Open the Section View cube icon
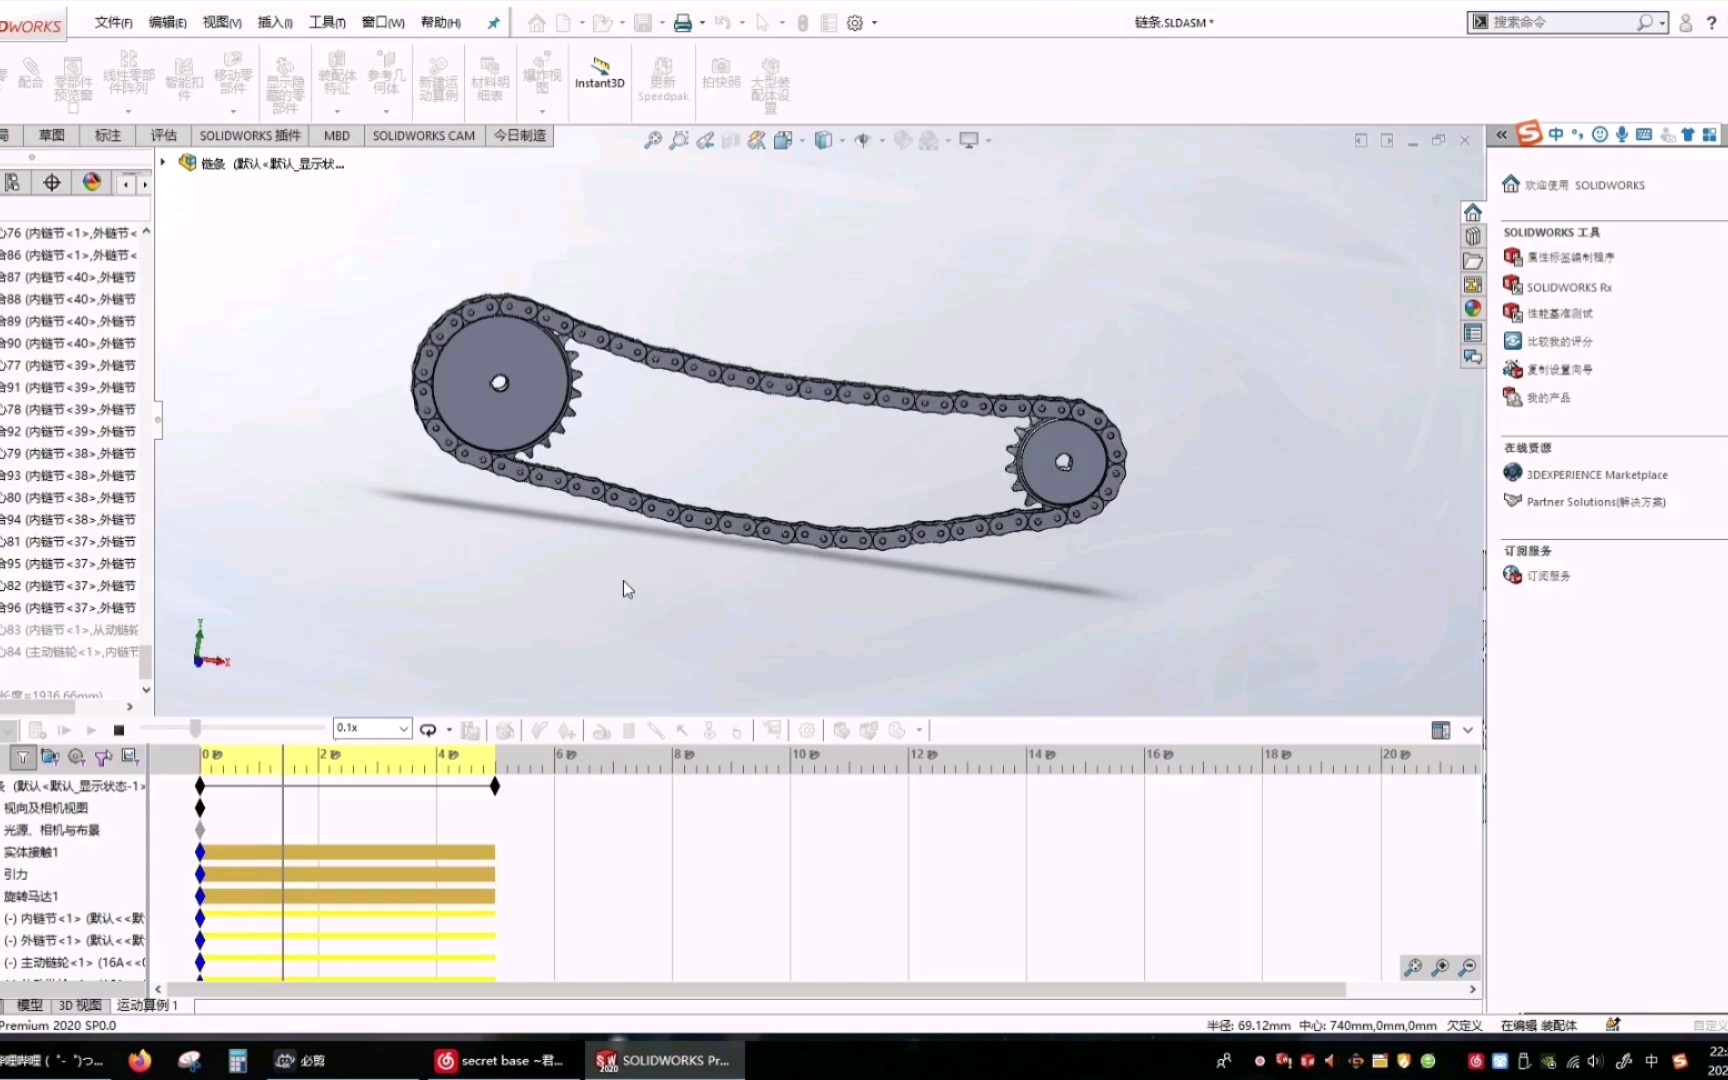Viewport: 1728px width, 1080px height. pyautogui.click(x=757, y=140)
